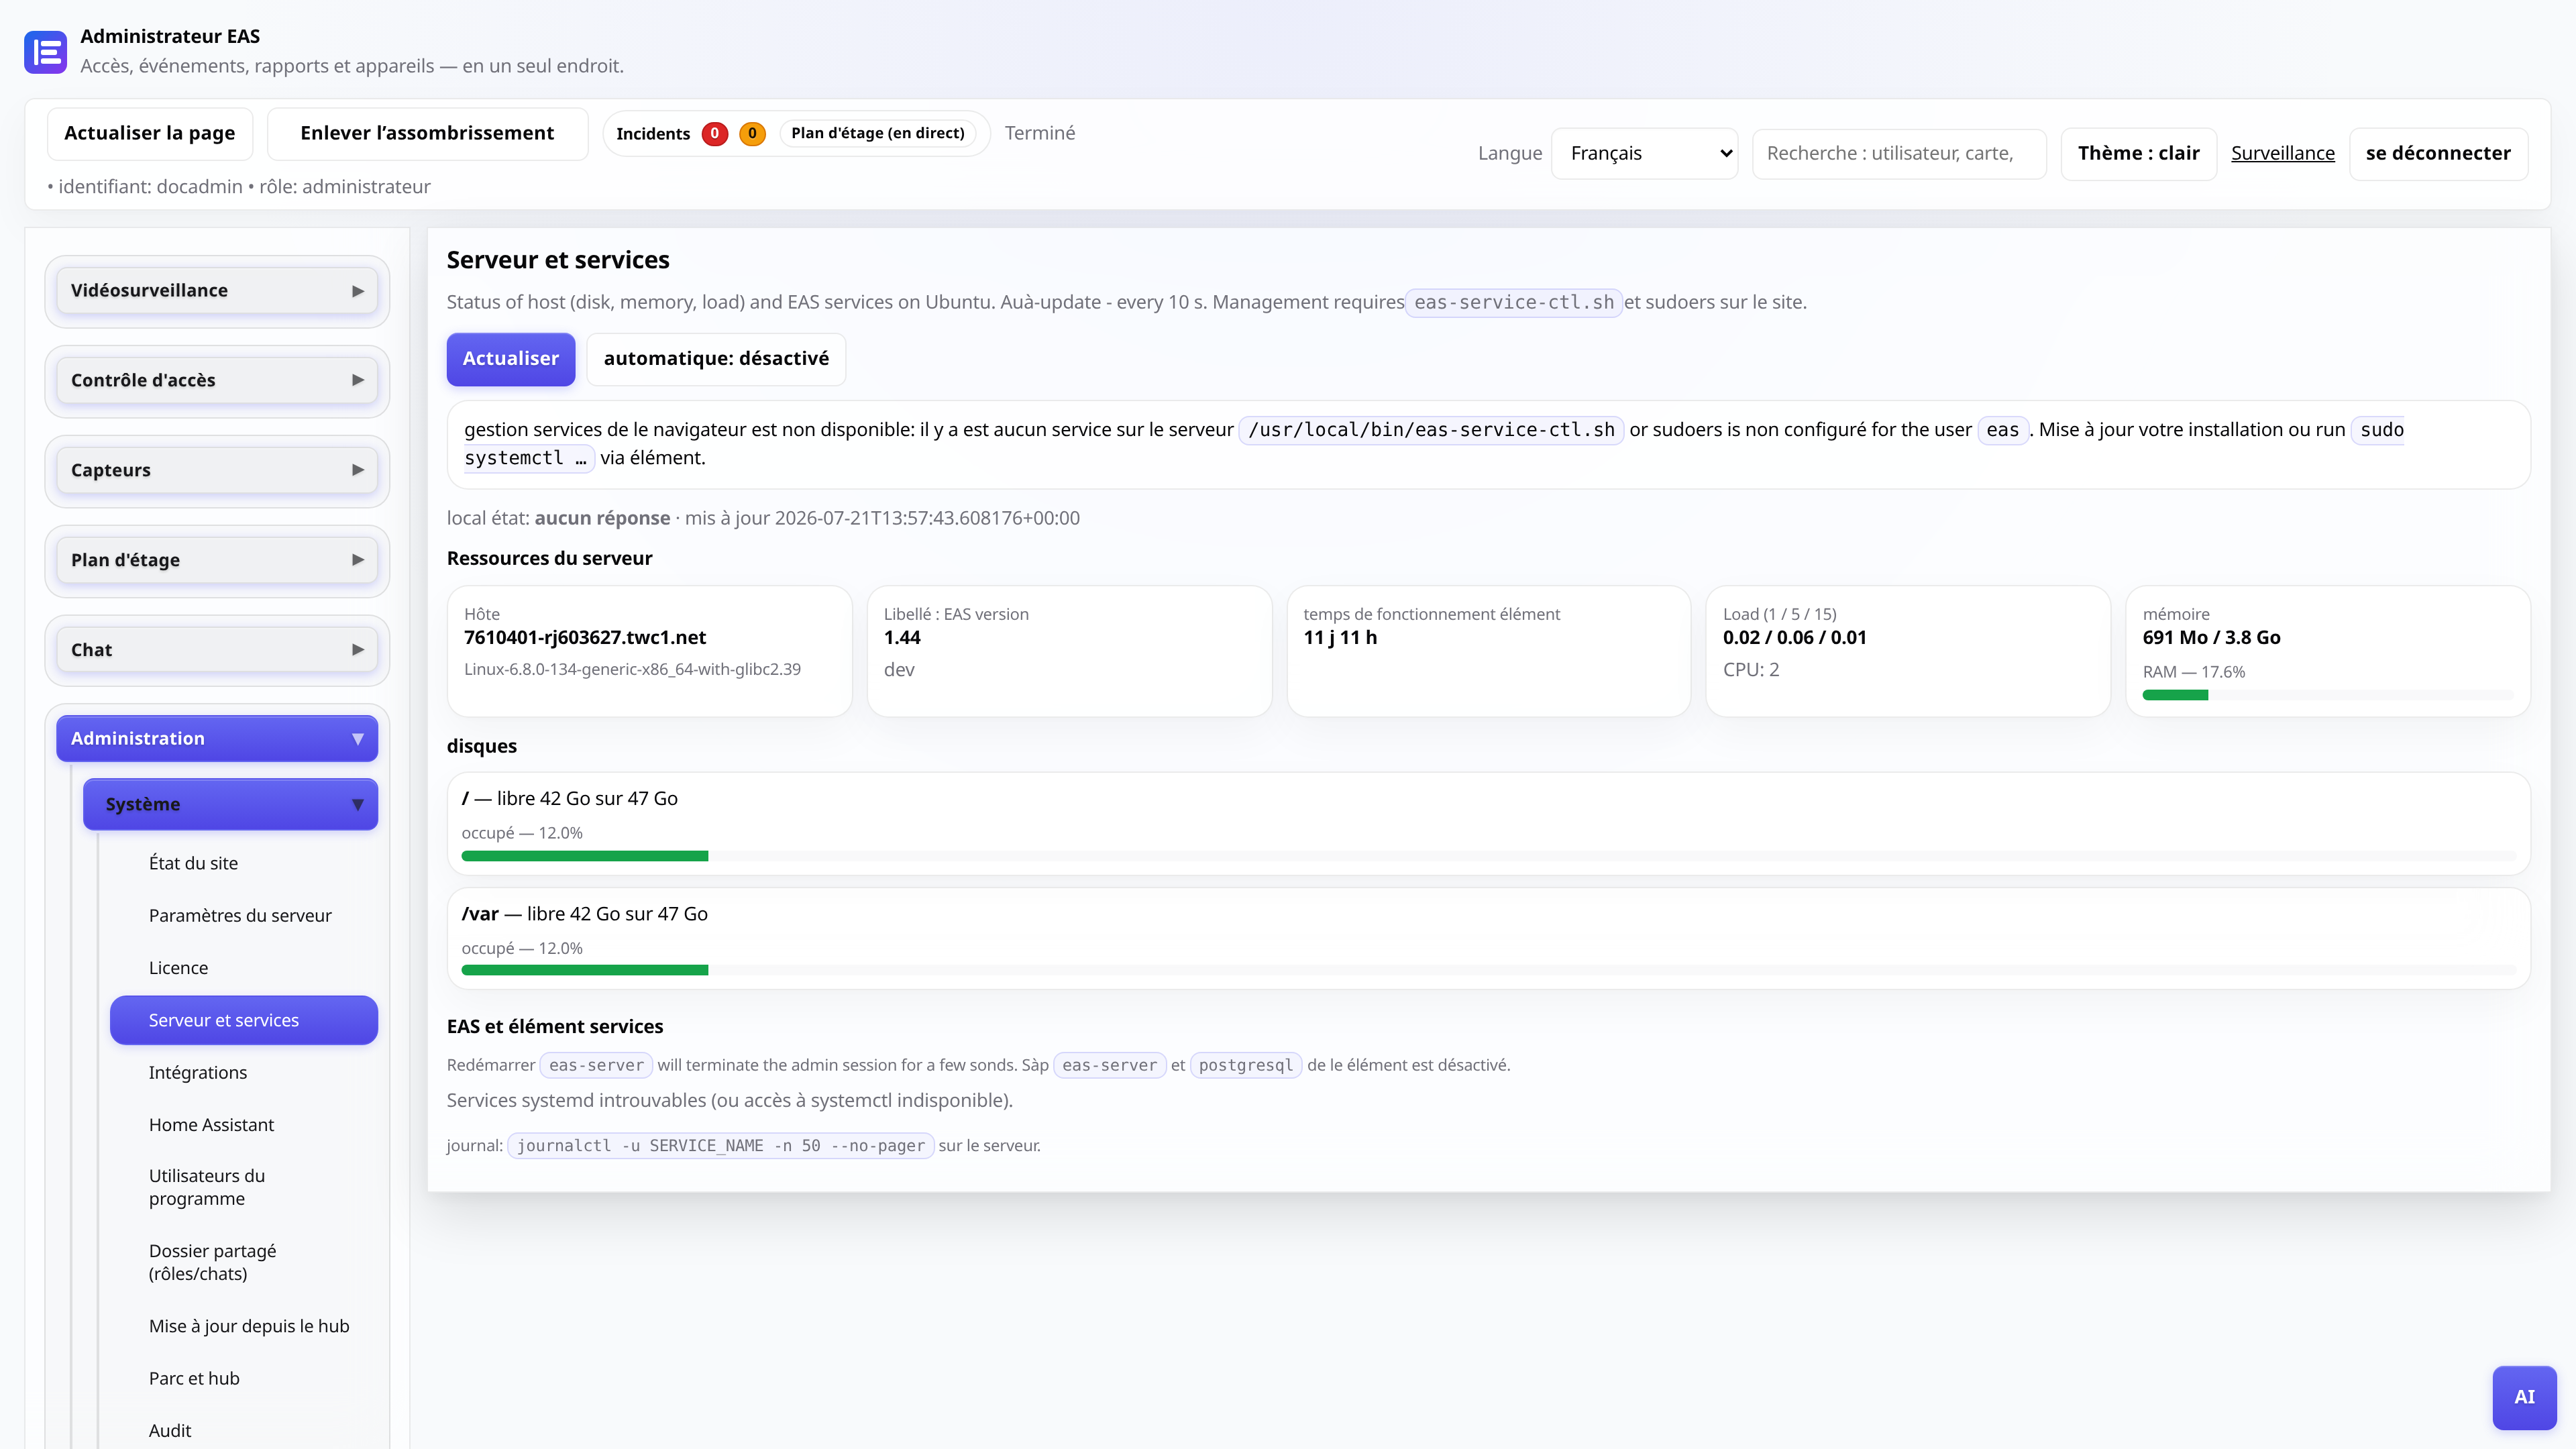The height and width of the screenshot is (1449, 2576).
Task: Click the Load (1 / 5 / 15) card
Action: click(x=1908, y=651)
